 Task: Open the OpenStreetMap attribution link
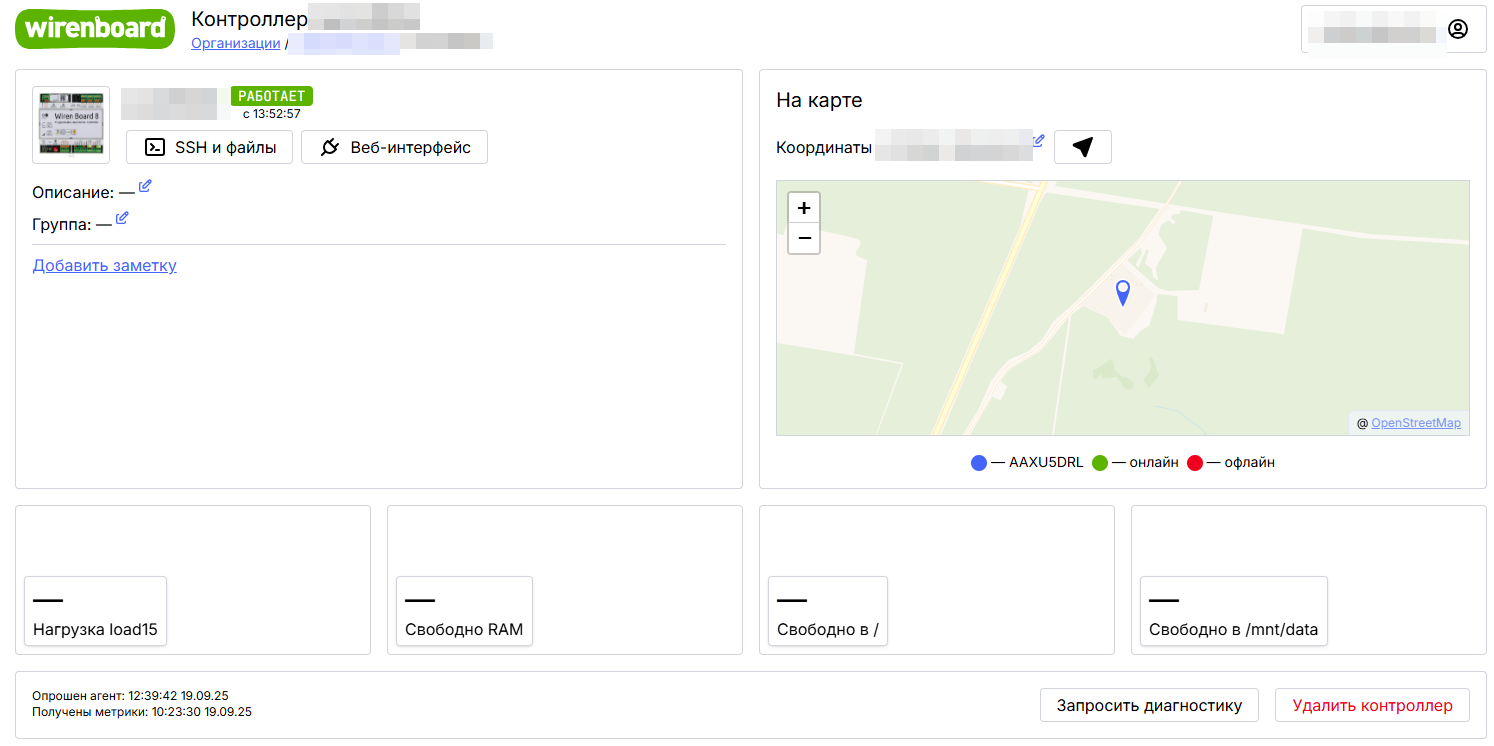(x=1415, y=423)
